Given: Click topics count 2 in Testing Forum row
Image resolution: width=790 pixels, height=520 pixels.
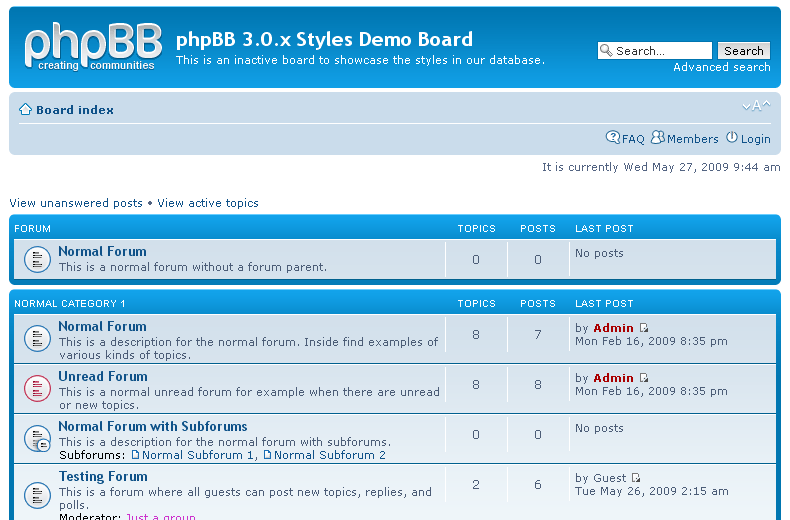Looking at the screenshot, I should [x=476, y=485].
